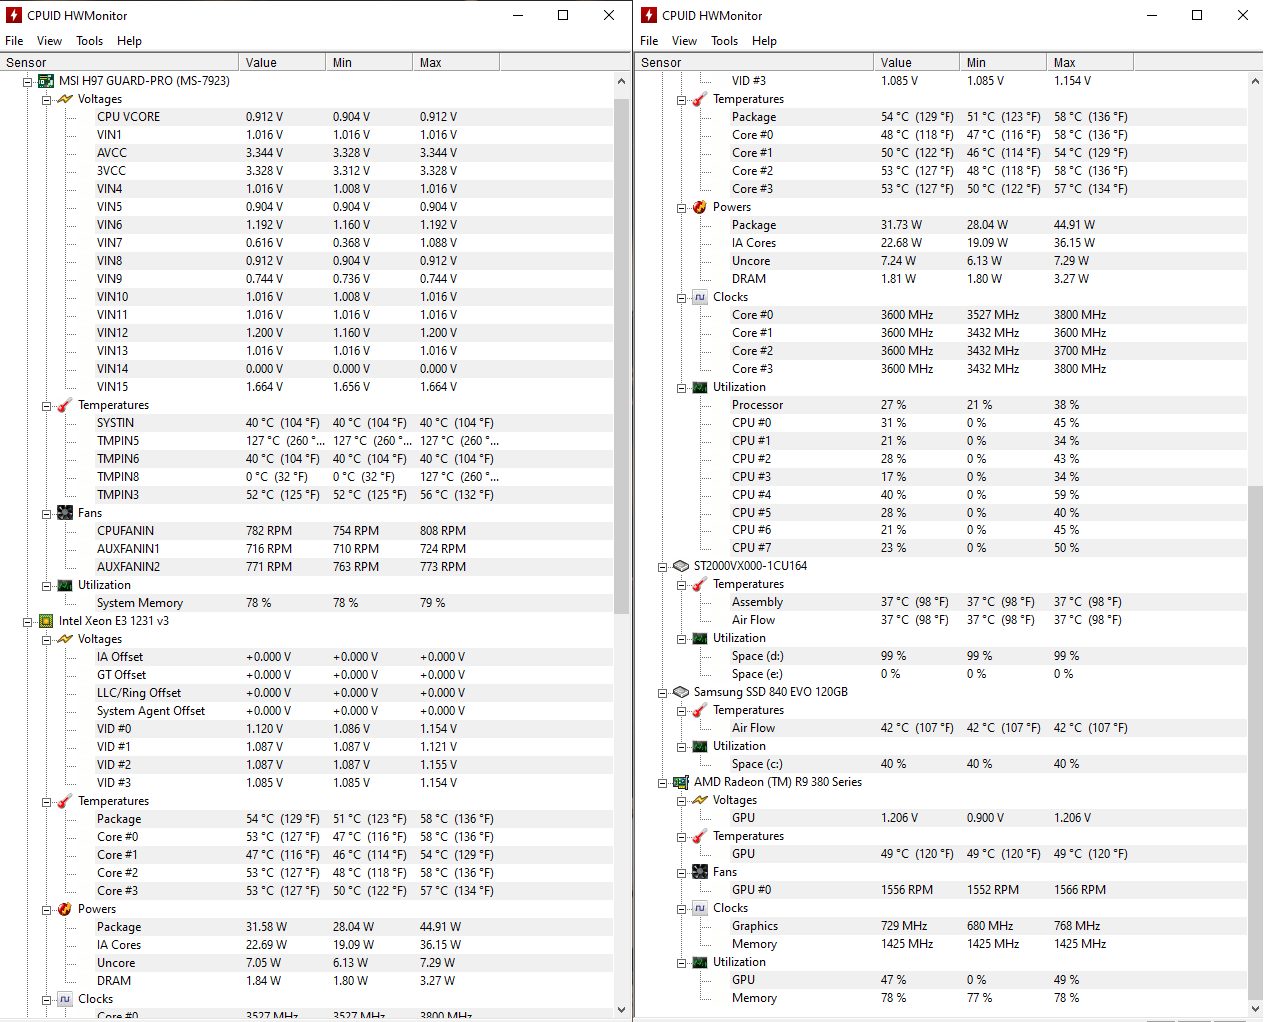Click the Voltages icon under AMD Radeon
This screenshot has height=1022, width=1265.
pos(700,800)
